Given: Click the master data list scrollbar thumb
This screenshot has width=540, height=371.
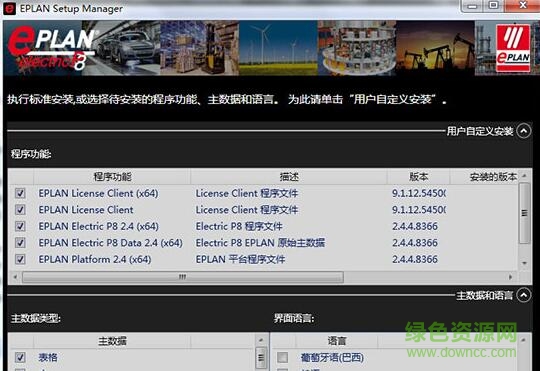Looking at the screenshot, I should coord(261,358).
